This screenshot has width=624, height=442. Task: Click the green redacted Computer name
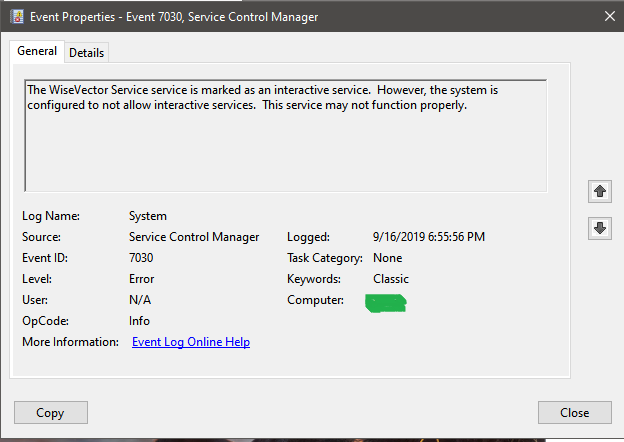(x=386, y=302)
